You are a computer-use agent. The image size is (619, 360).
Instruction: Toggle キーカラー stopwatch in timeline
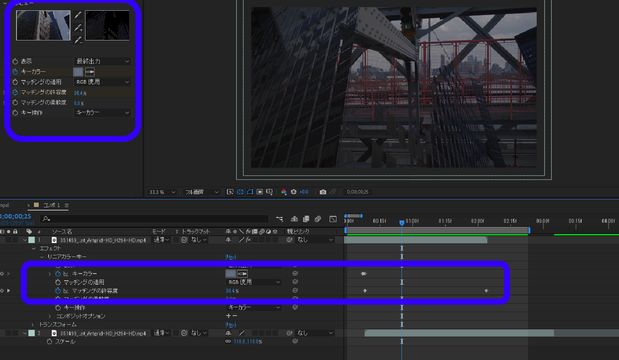point(58,274)
